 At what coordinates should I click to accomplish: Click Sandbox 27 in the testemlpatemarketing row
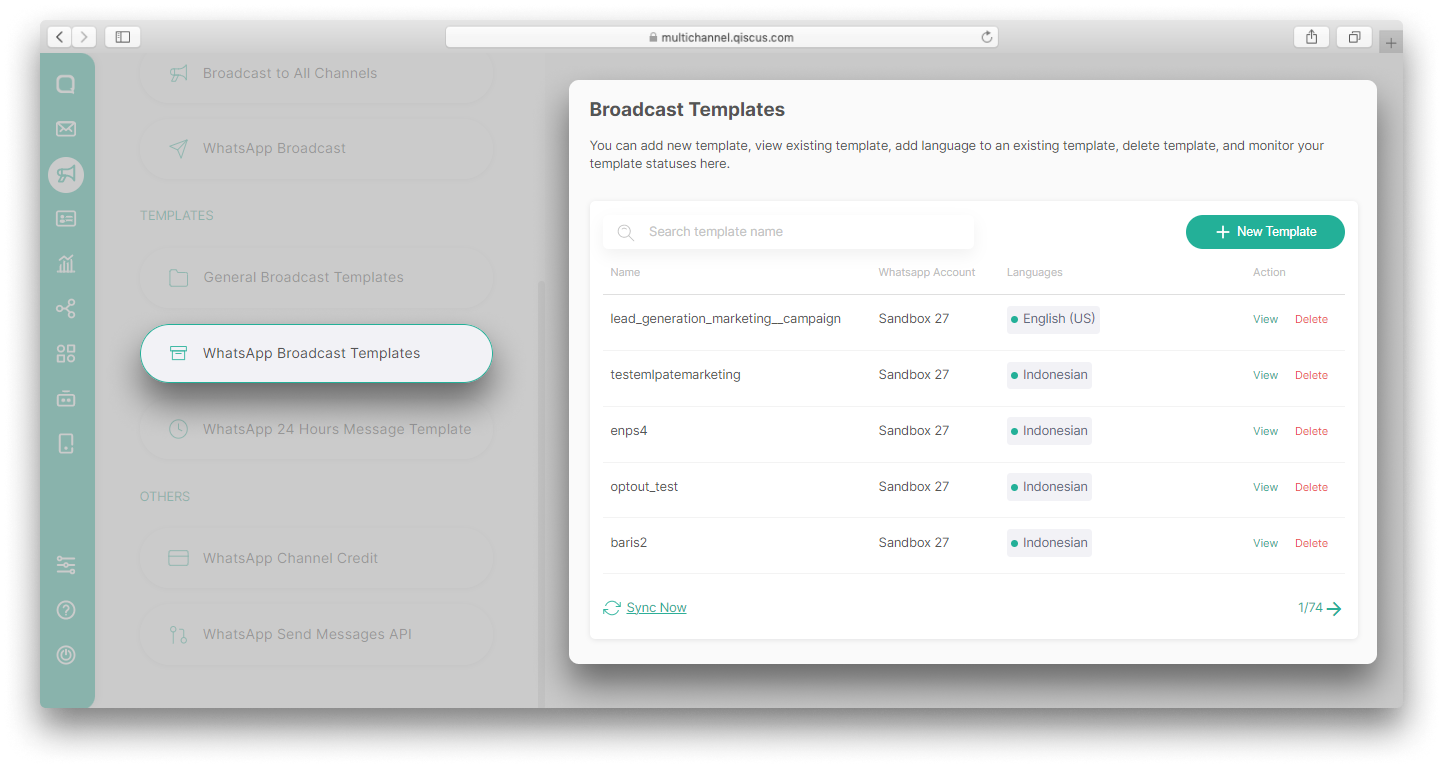coord(913,375)
